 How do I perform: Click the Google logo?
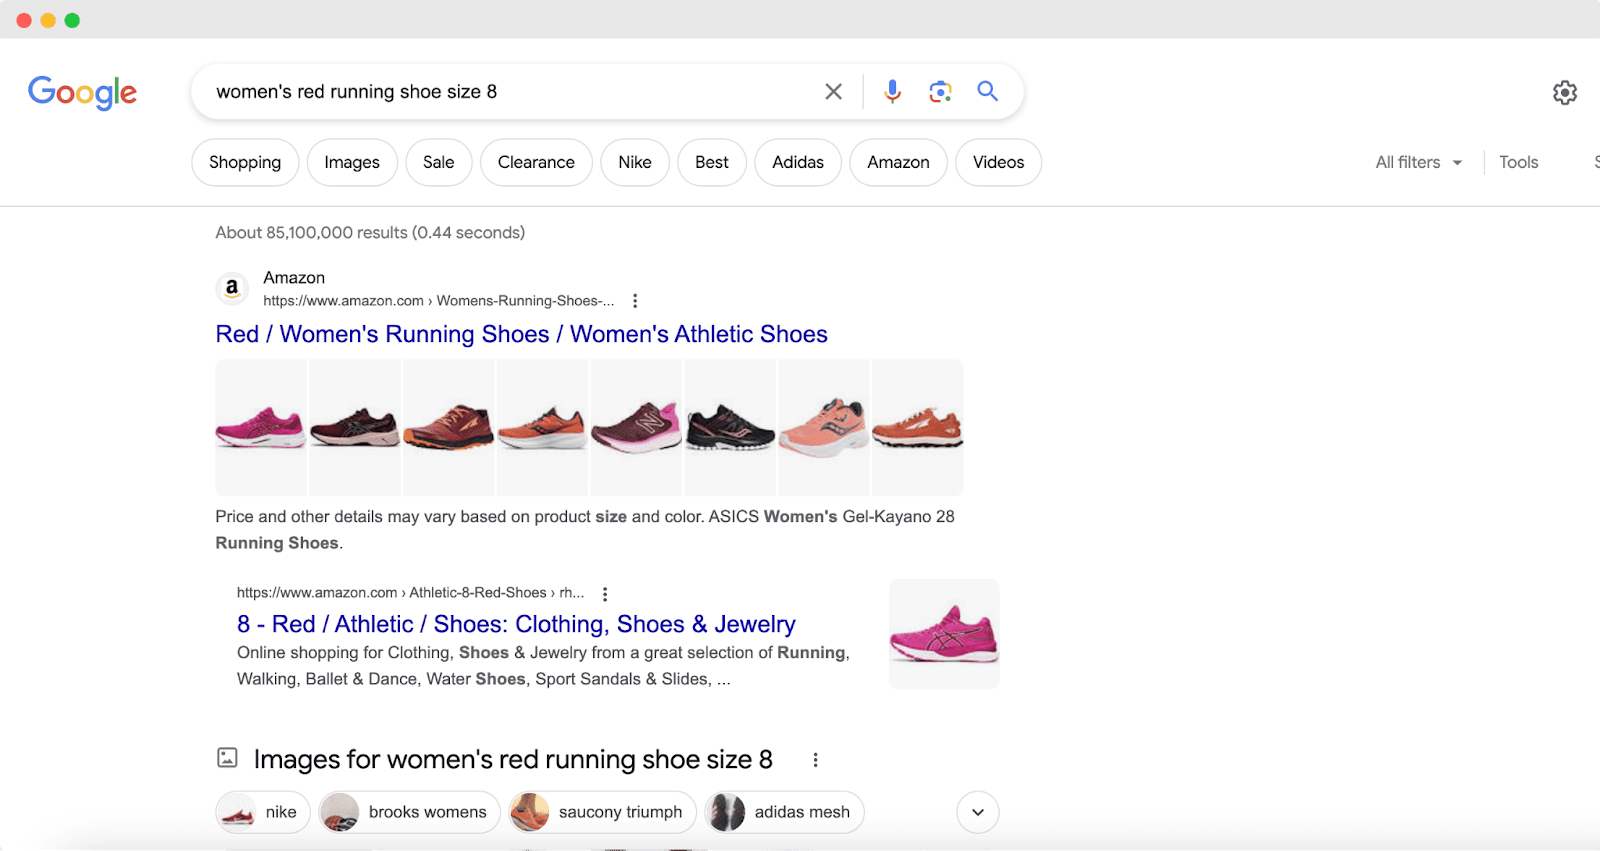(82, 92)
